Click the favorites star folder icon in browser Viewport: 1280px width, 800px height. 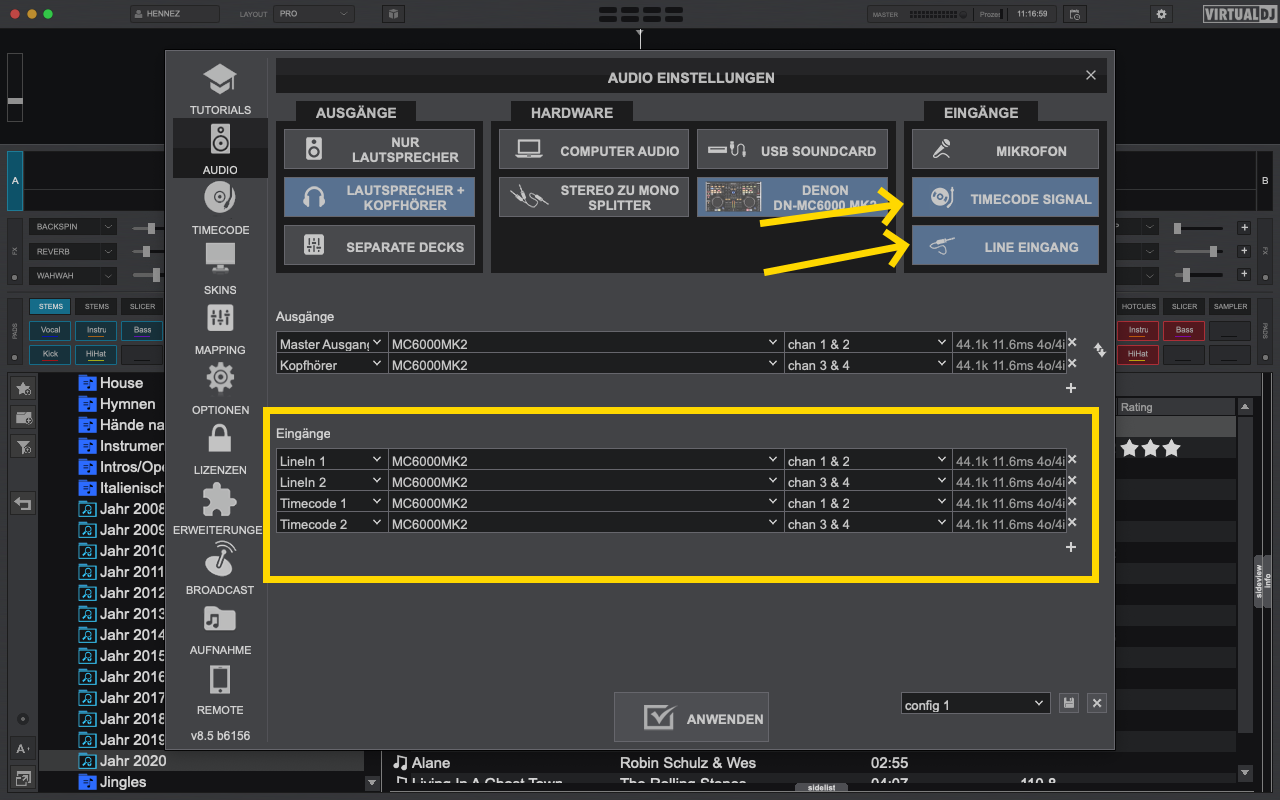pyautogui.click(x=23, y=388)
